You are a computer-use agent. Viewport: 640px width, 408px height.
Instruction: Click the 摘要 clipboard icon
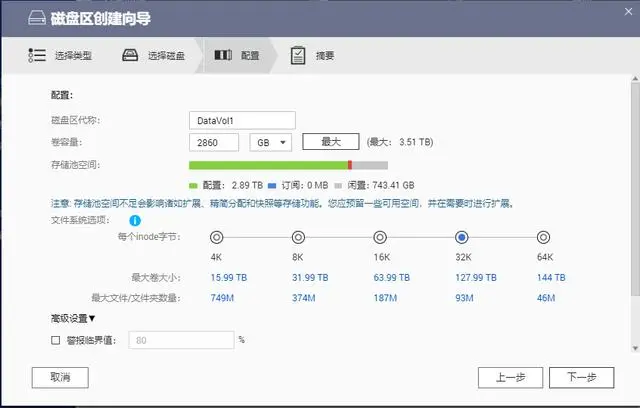coord(298,55)
